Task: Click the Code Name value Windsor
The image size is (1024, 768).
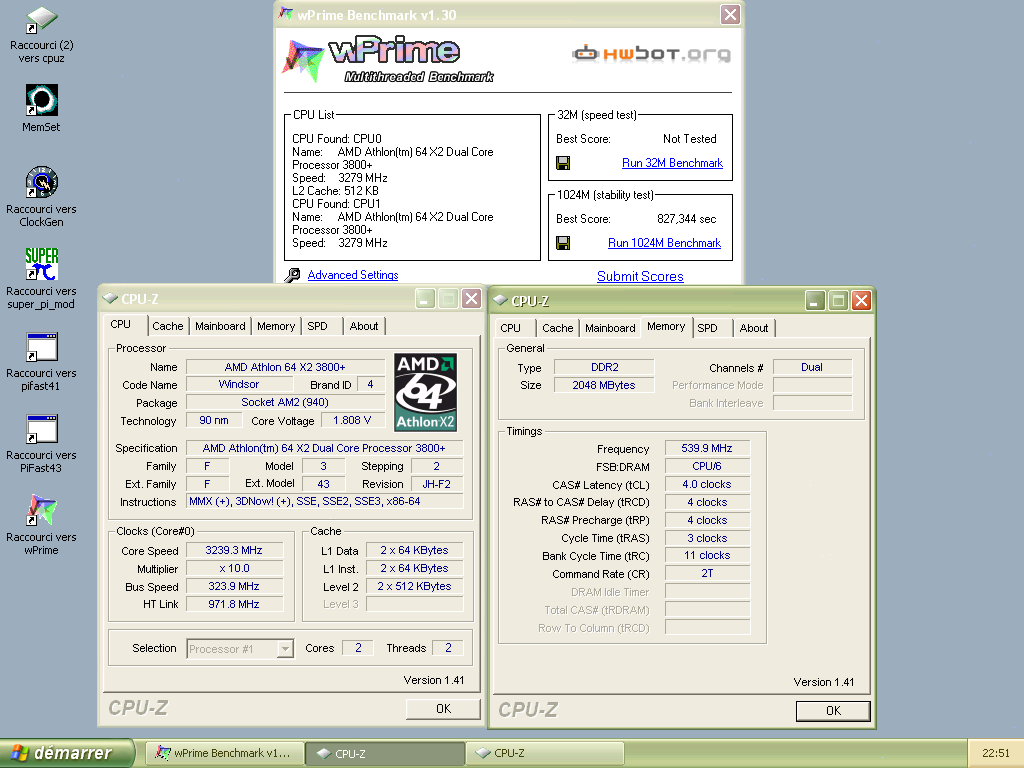Action: (x=239, y=385)
